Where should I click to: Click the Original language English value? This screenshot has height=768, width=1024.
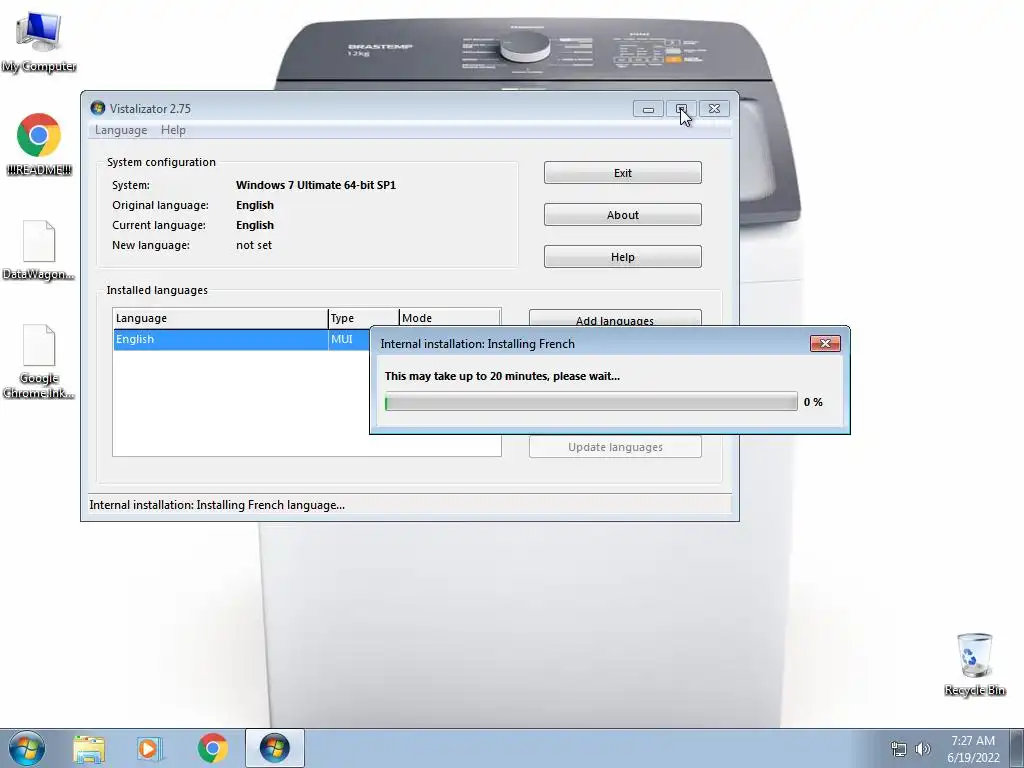(255, 205)
